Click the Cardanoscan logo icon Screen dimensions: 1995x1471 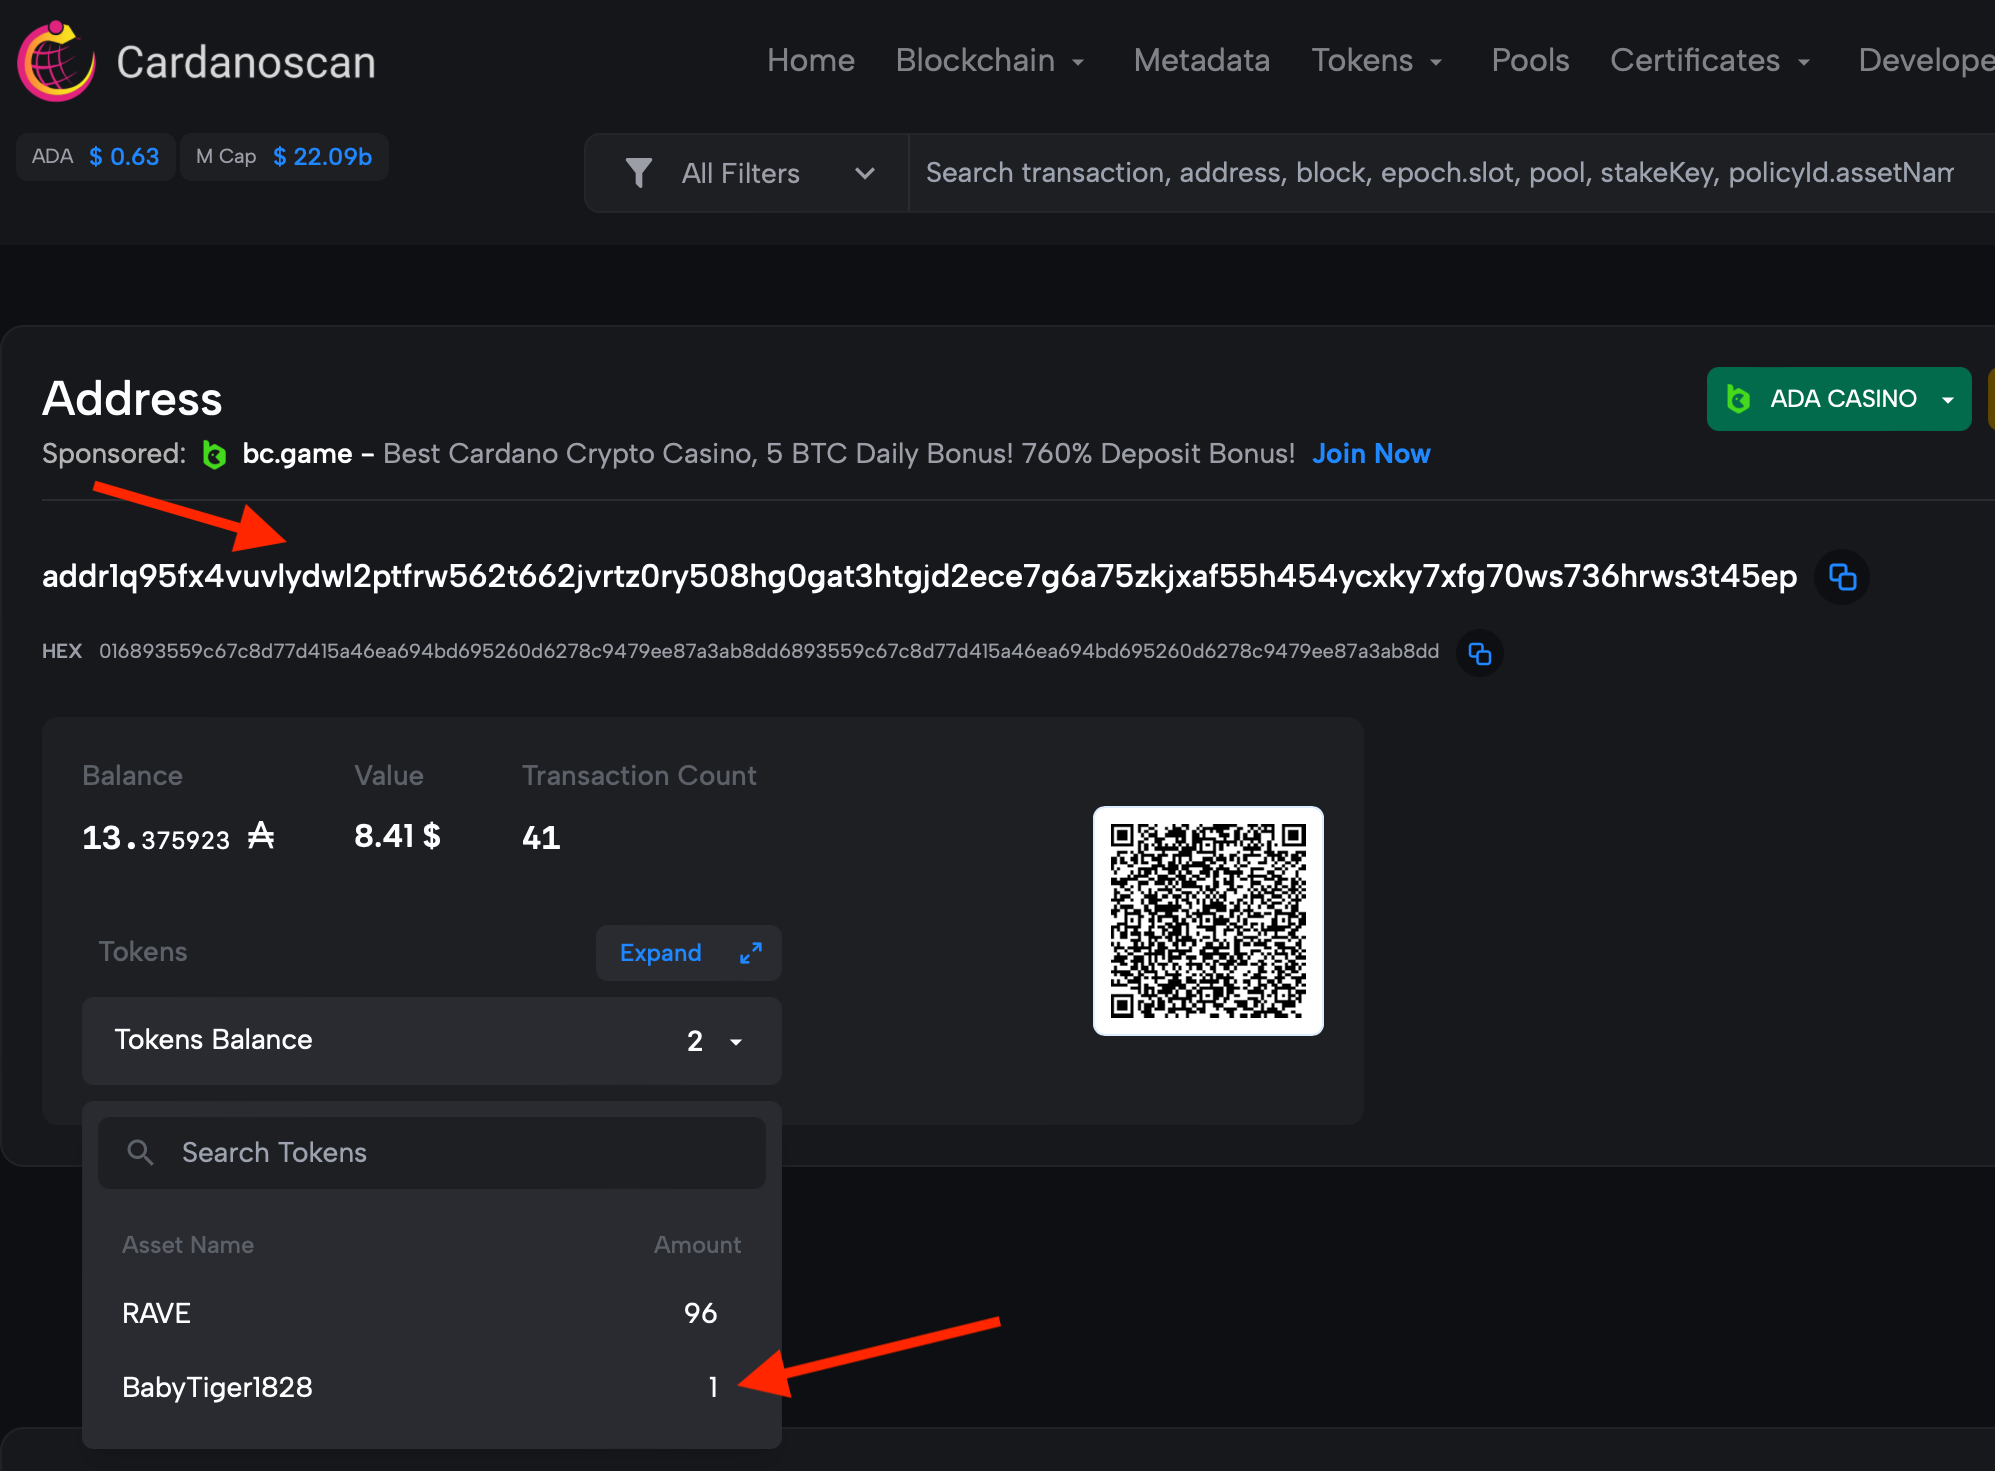pyautogui.click(x=56, y=61)
